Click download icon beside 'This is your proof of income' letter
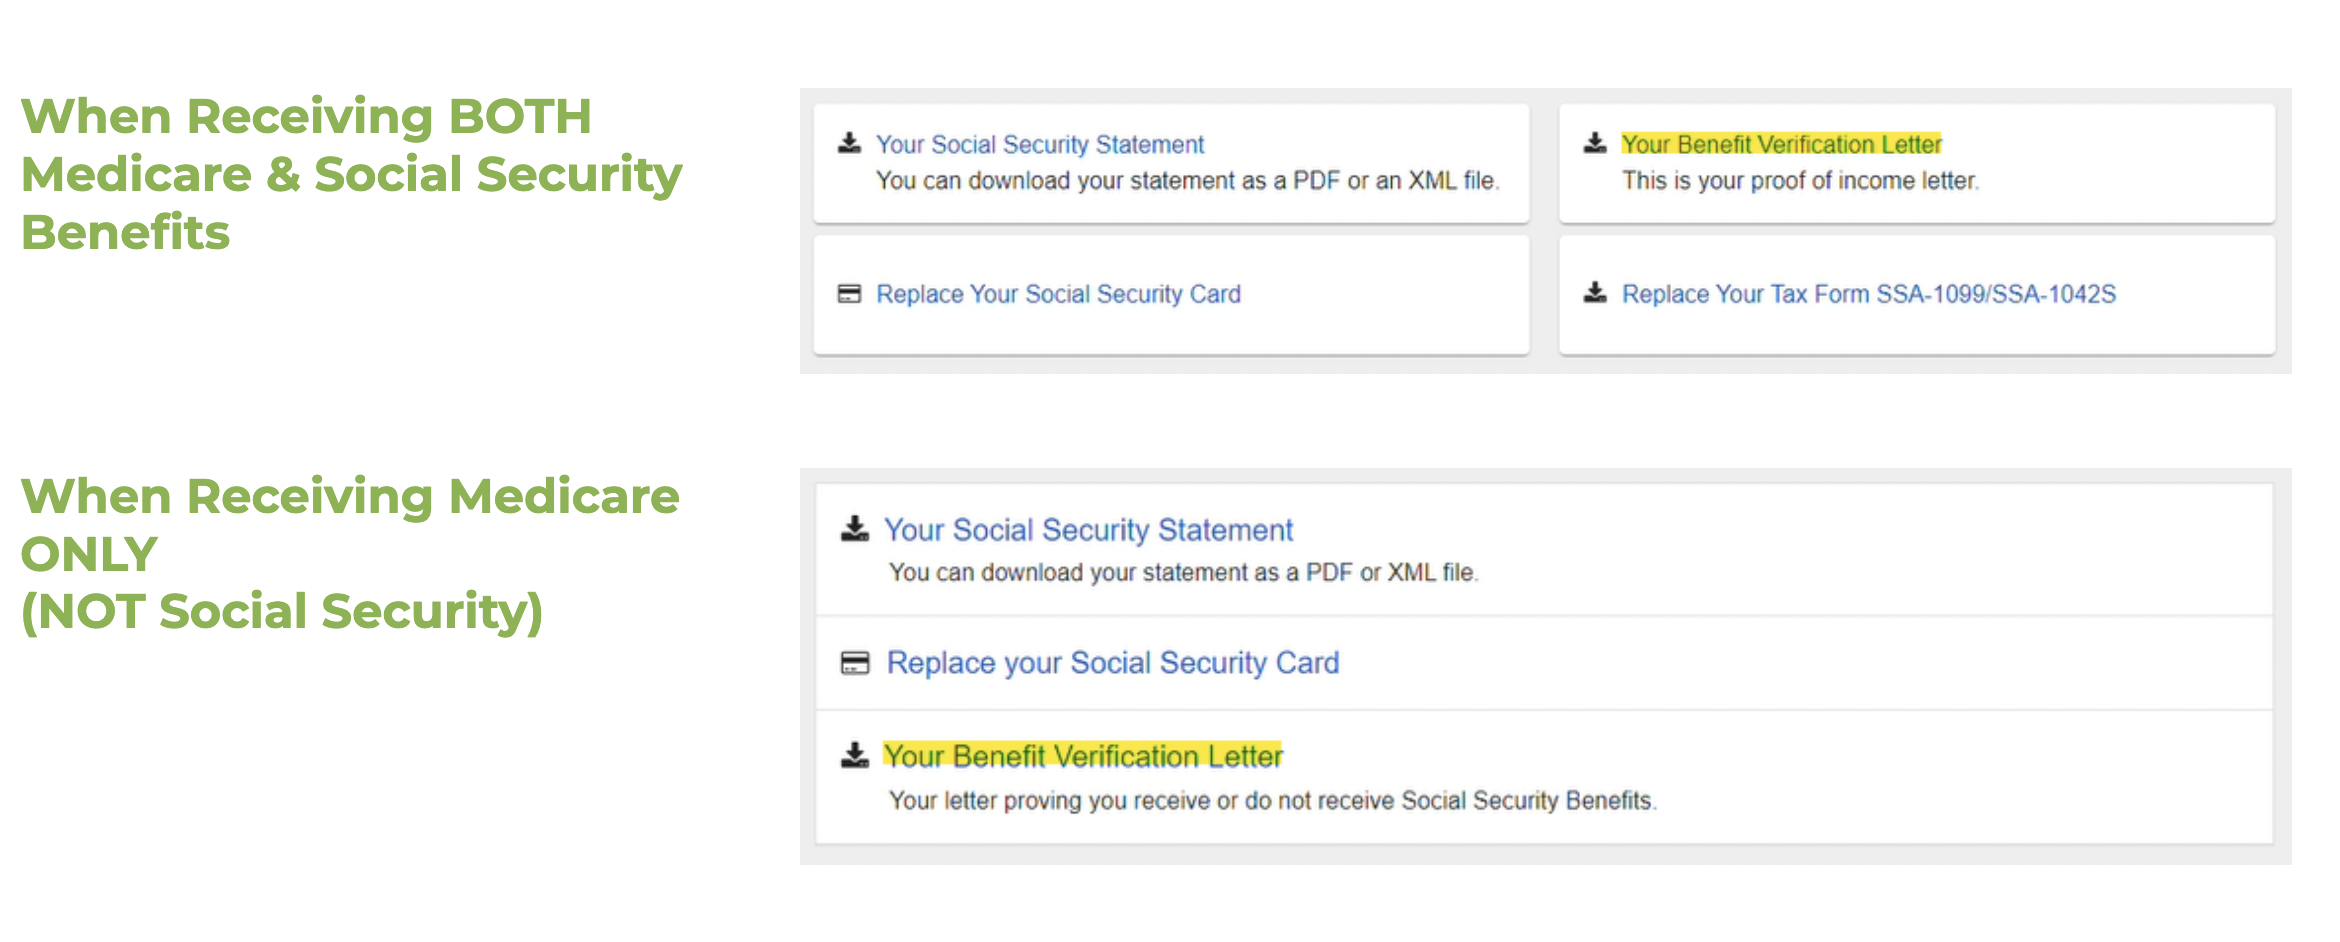Image resolution: width=2340 pixels, height=942 pixels. [1595, 143]
